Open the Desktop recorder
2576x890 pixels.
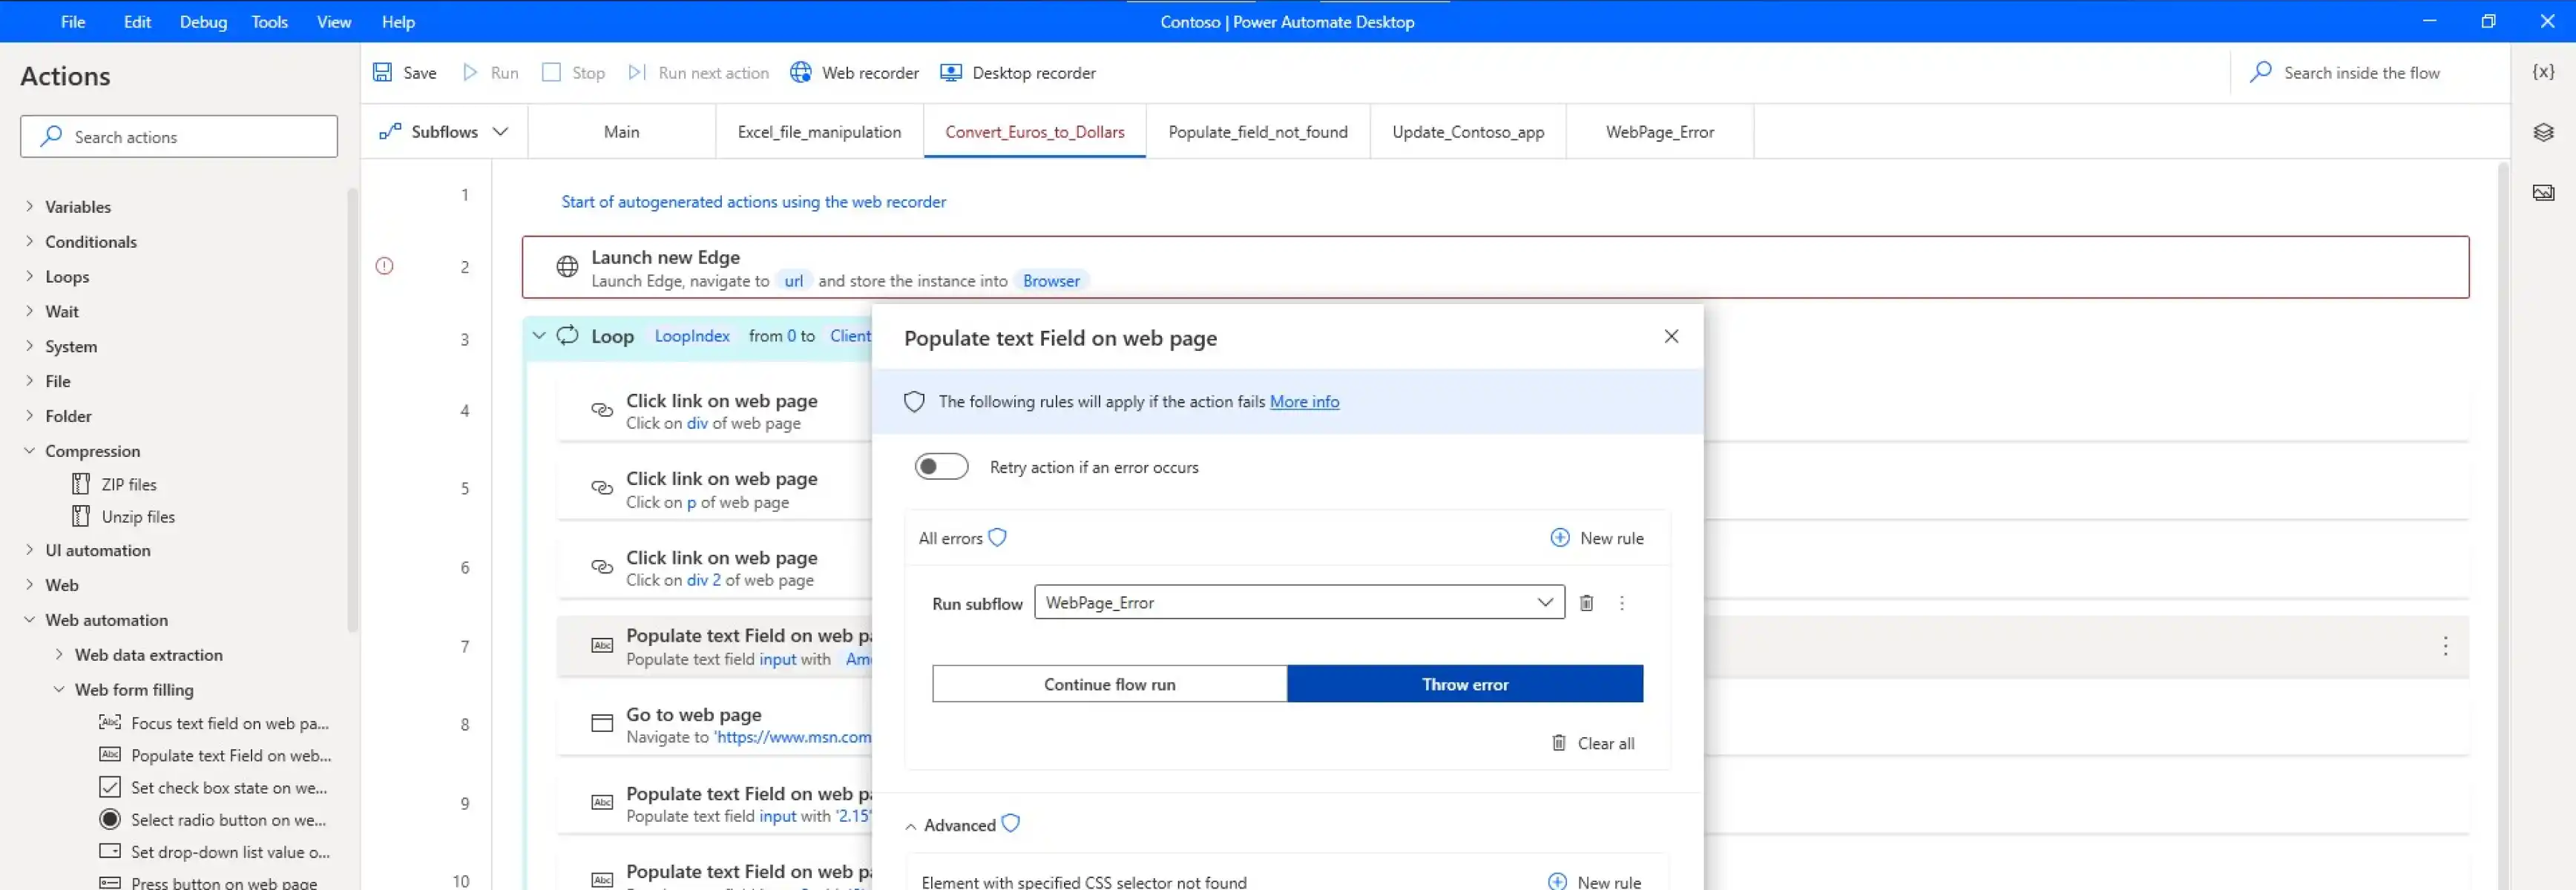[x=1018, y=72]
